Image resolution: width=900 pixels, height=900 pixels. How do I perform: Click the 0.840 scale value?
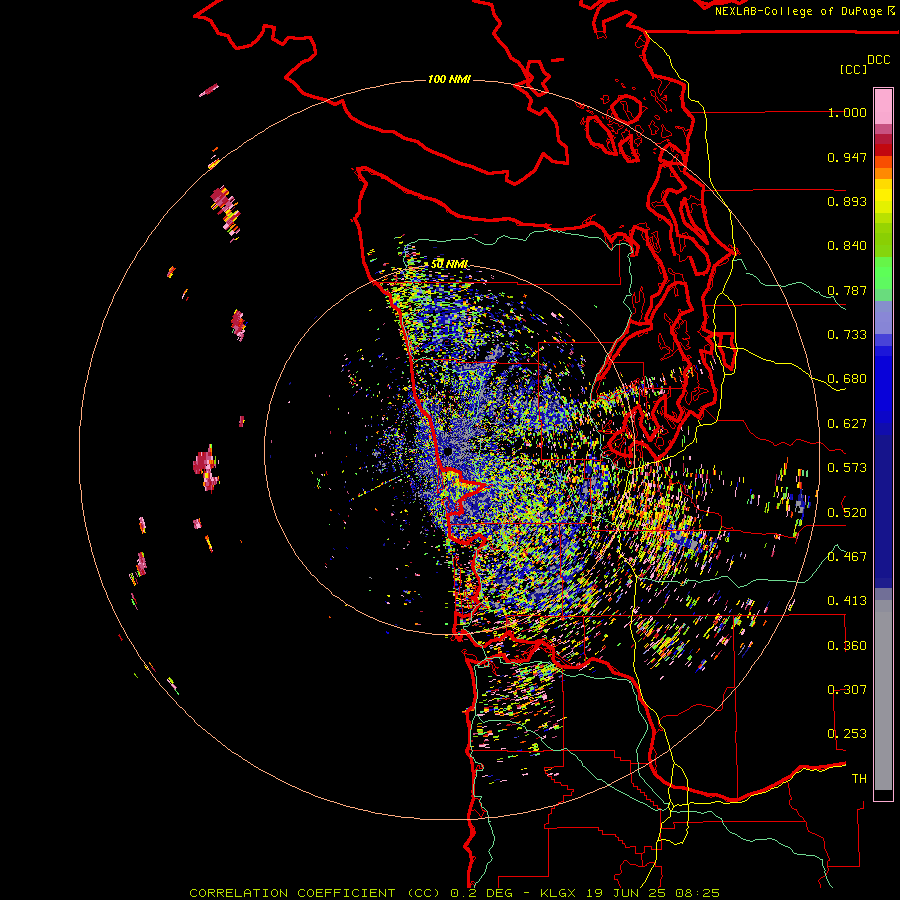tap(847, 246)
